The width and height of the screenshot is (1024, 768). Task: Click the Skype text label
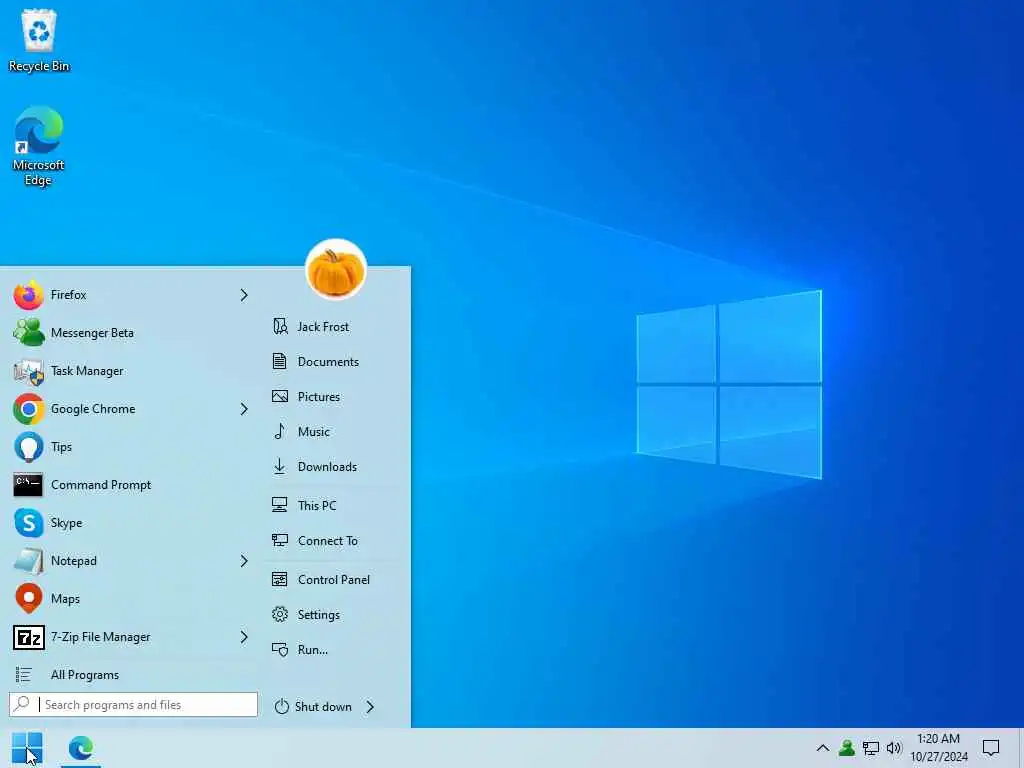coord(67,523)
